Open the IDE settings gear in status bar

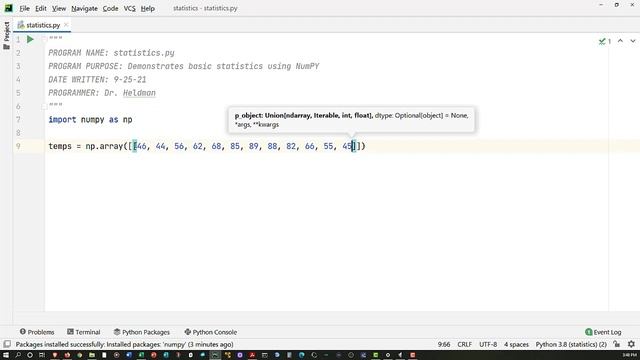coord(631,344)
